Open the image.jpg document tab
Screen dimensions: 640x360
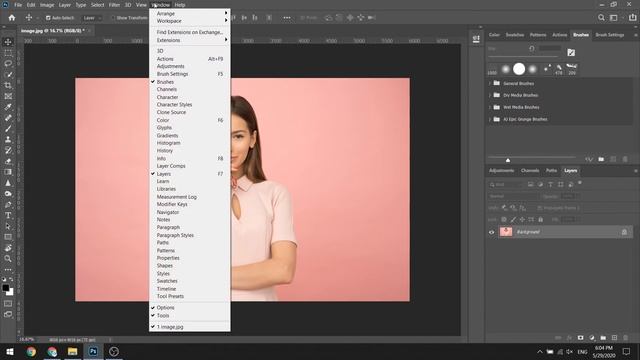[x=53, y=31]
